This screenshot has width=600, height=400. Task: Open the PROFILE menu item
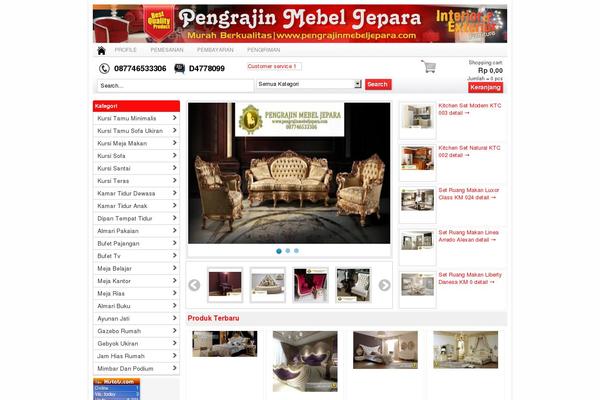click(126, 50)
